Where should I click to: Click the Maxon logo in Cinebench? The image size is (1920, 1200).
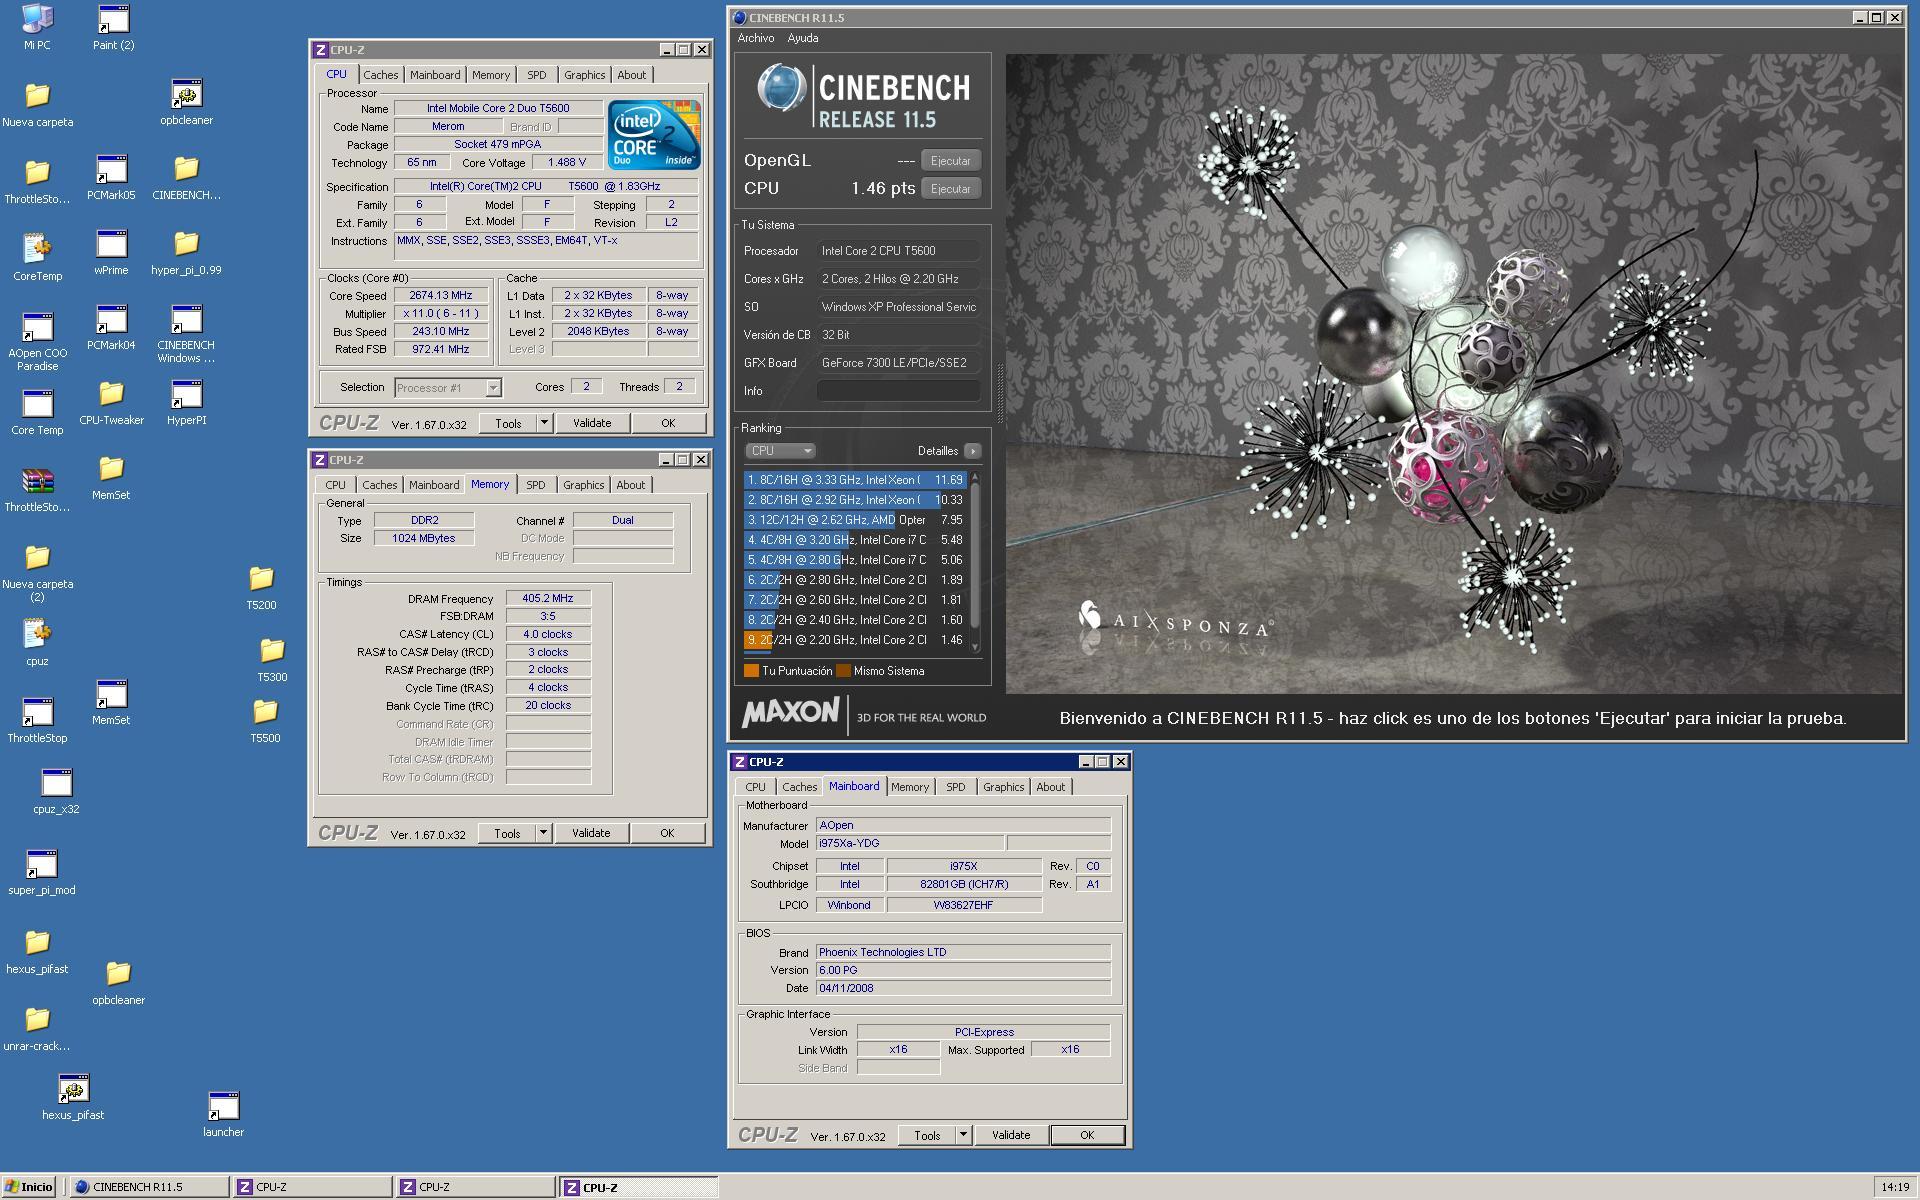[790, 712]
